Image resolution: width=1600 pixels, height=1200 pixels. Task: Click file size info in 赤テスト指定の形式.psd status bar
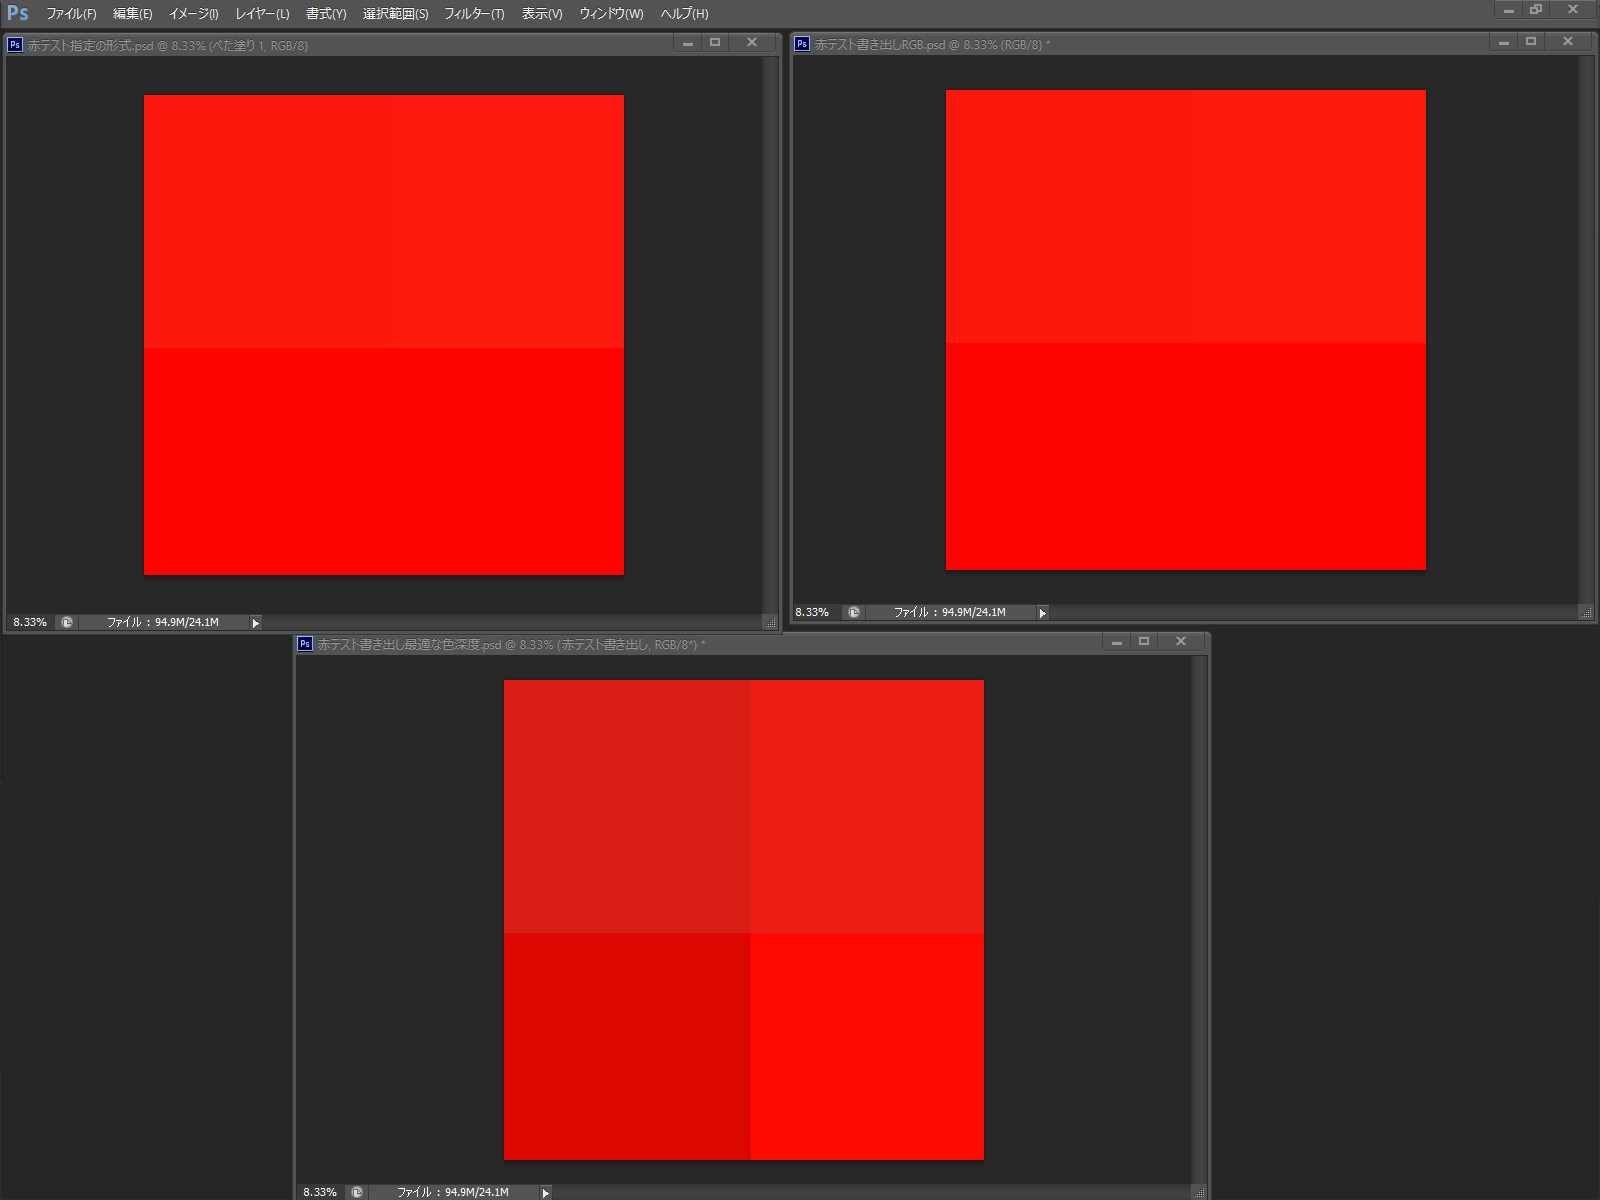point(163,622)
